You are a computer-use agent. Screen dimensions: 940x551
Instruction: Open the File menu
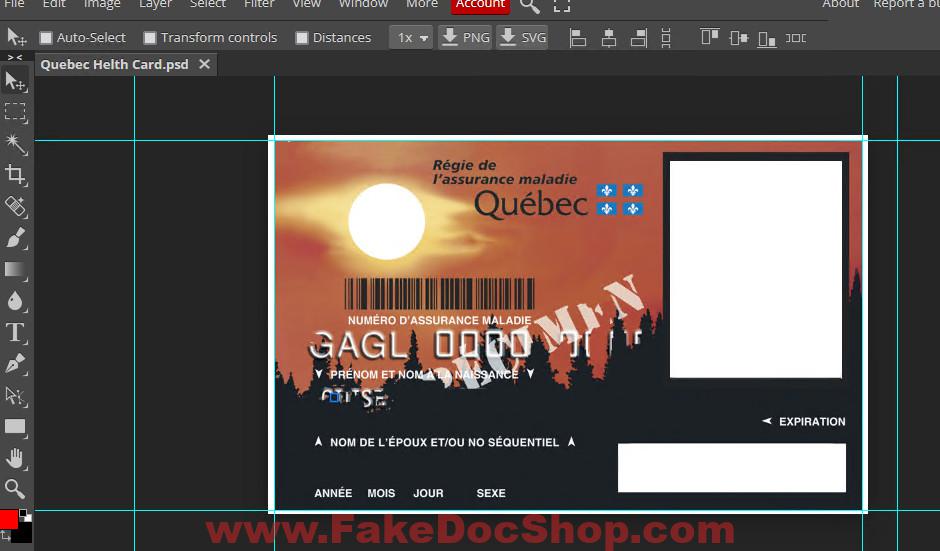click(x=14, y=4)
